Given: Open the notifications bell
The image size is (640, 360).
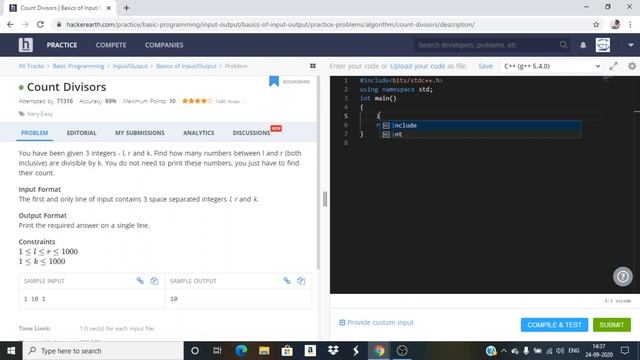Looking at the screenshot, I should (583, 45).
